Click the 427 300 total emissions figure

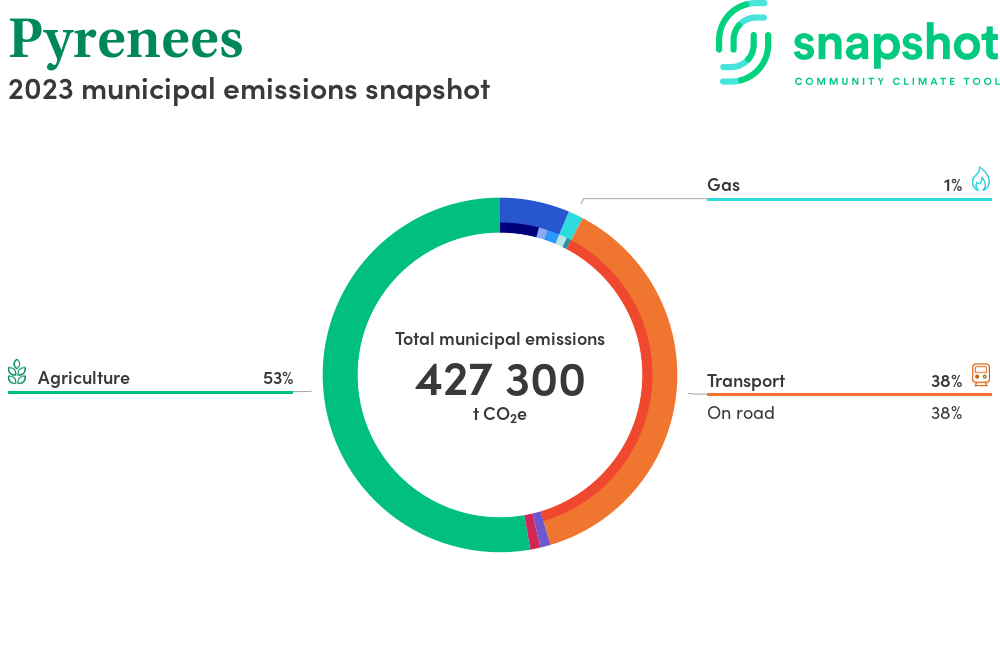coord(500,381)
